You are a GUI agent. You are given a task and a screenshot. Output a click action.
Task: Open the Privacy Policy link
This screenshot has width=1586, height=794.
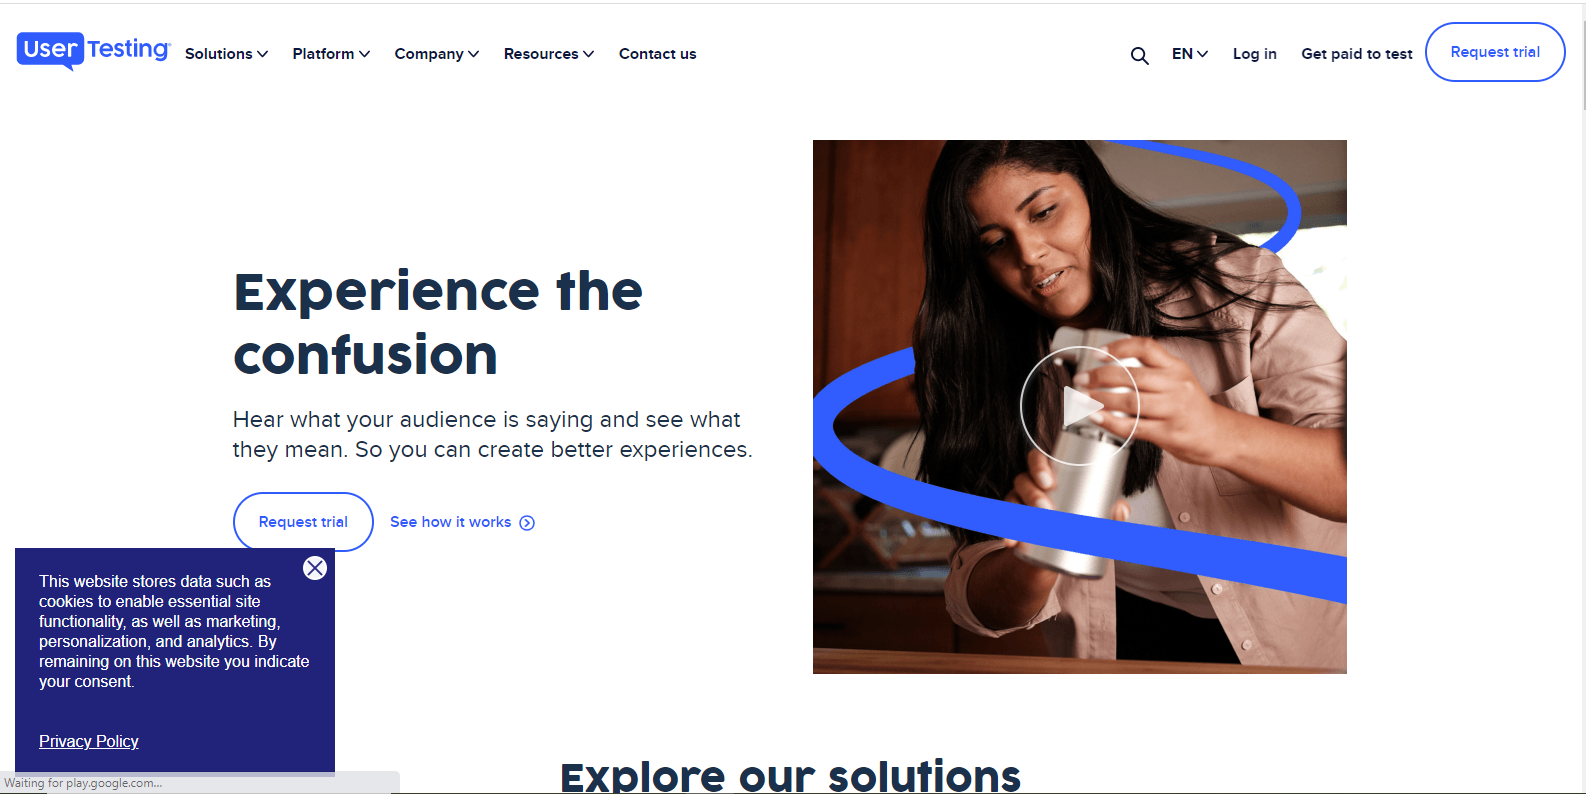[x=89, y=741]
